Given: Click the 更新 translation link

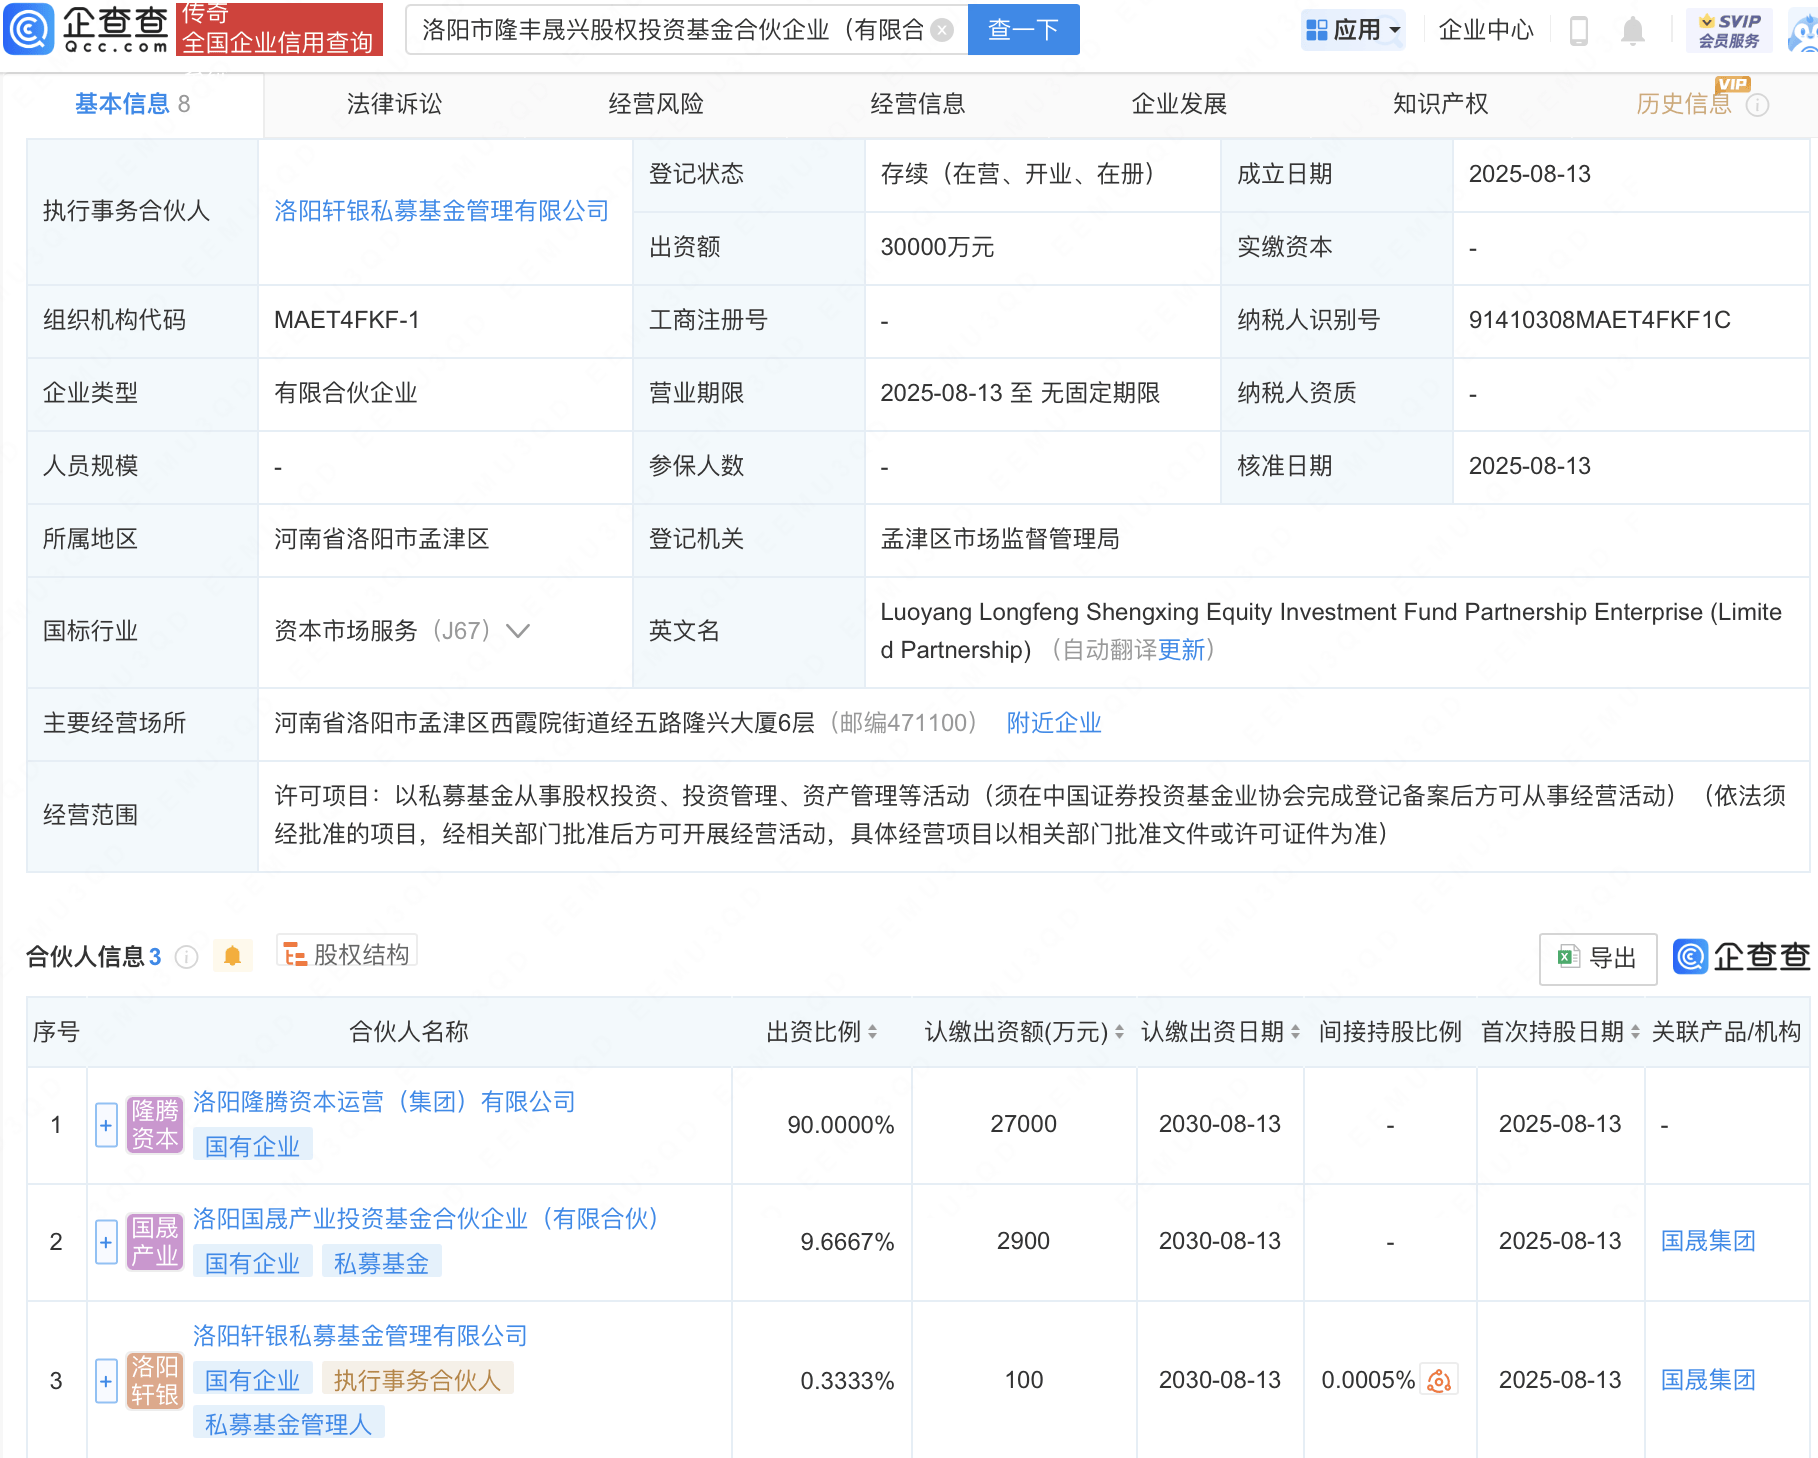Looking at the screenshot, I should [x=1181, y=650].
